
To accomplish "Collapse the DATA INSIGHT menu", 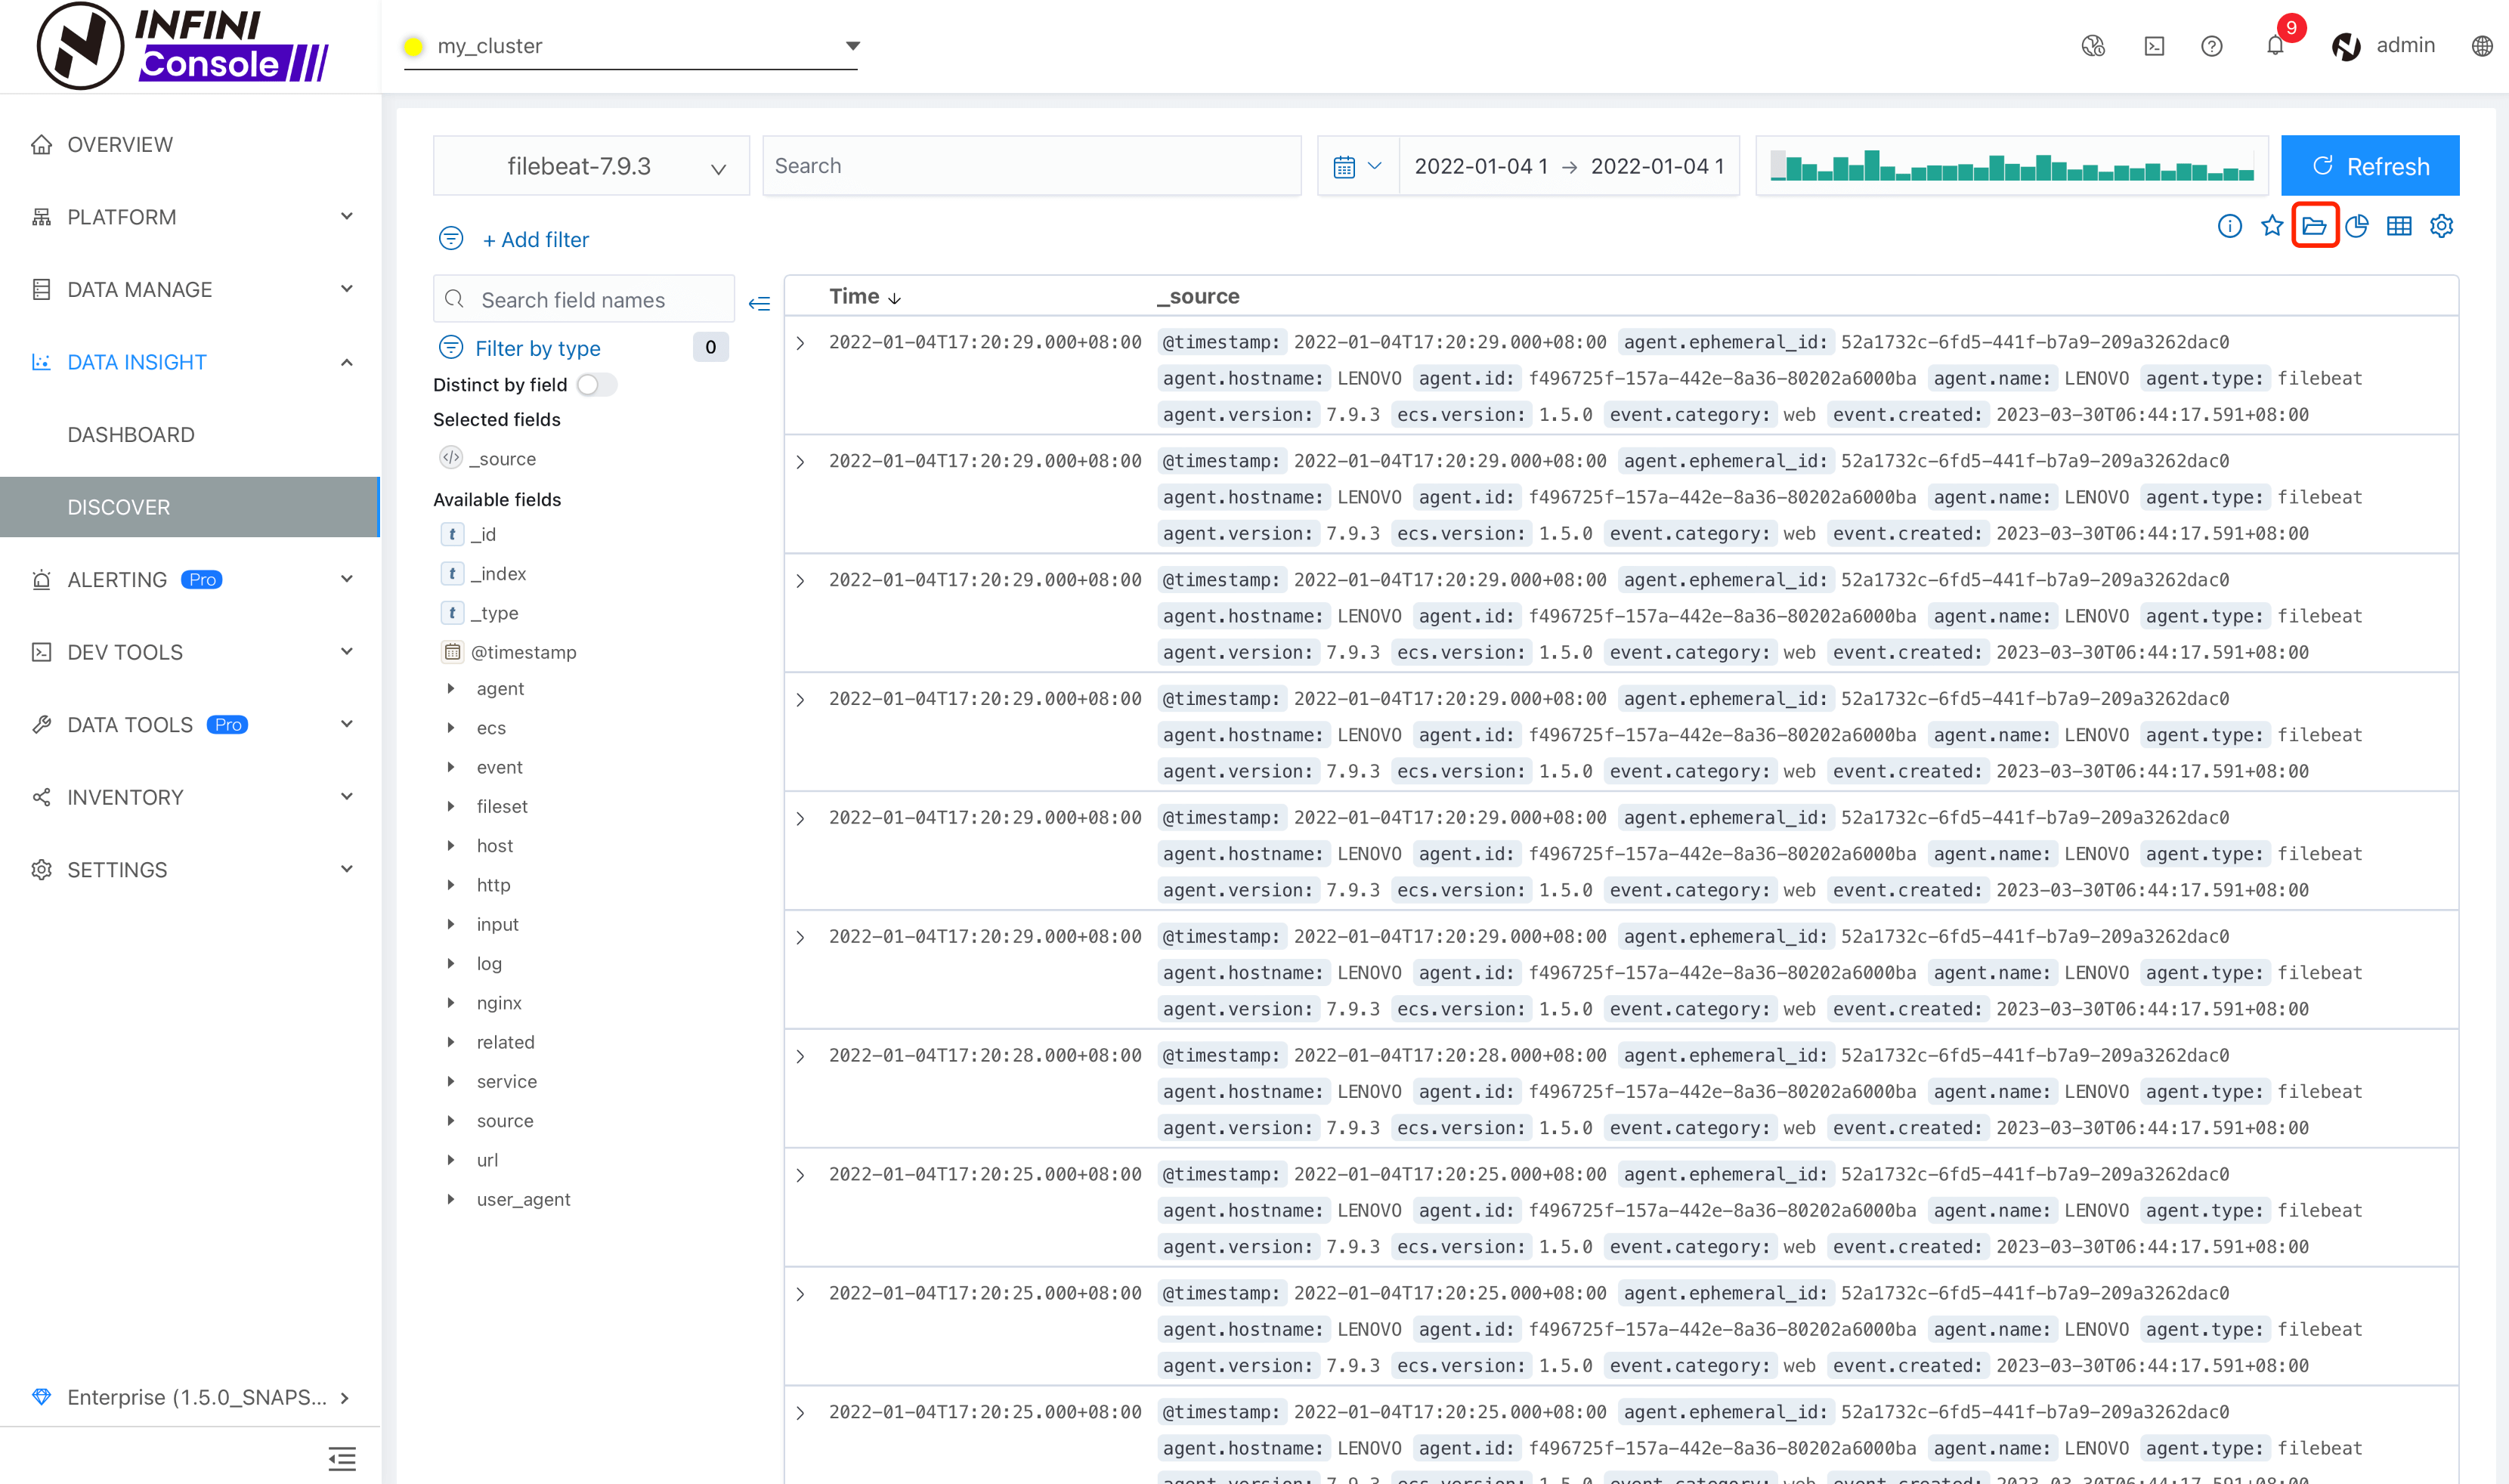I will (x=190, y=362).
